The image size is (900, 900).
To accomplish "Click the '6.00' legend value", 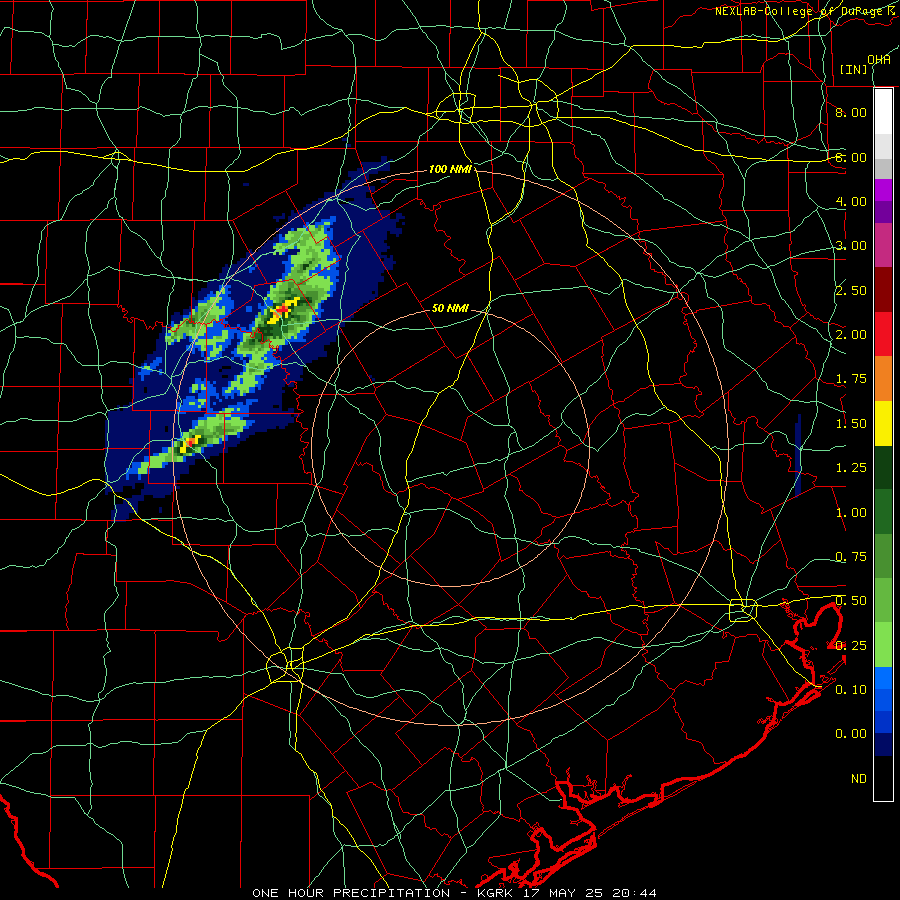I will (x=851, y=157).
